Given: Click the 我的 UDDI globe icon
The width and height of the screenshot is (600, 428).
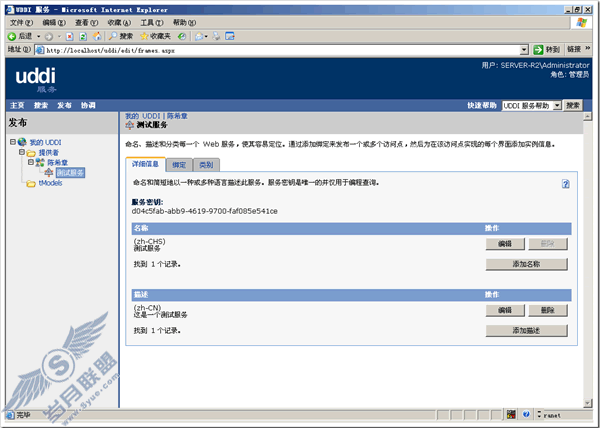Looking at the screenshot, I should click(22, 142).
